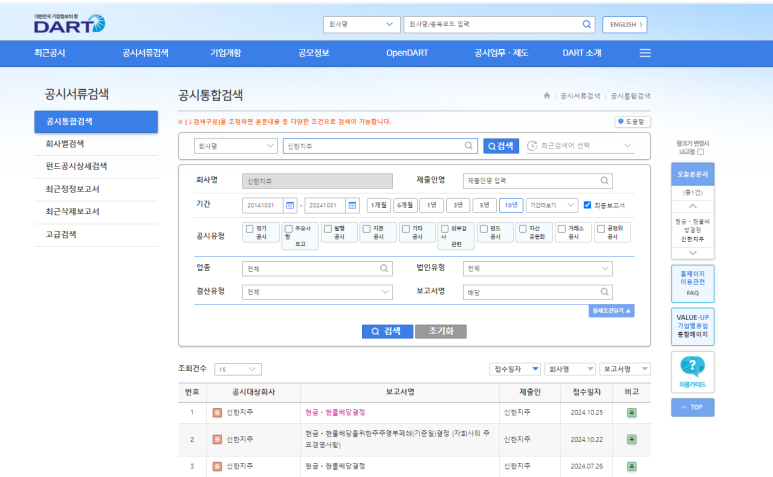
Task: Open 기간역보기 dropdown
Action: (x=552, y=205)
